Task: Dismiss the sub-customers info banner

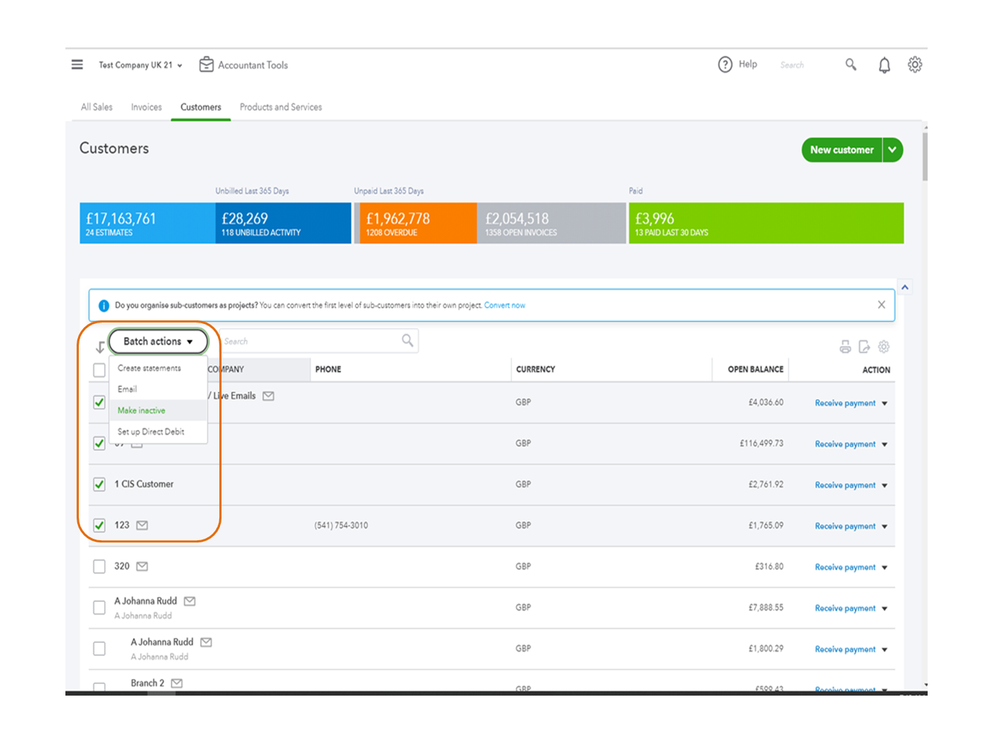Action: 881,304
